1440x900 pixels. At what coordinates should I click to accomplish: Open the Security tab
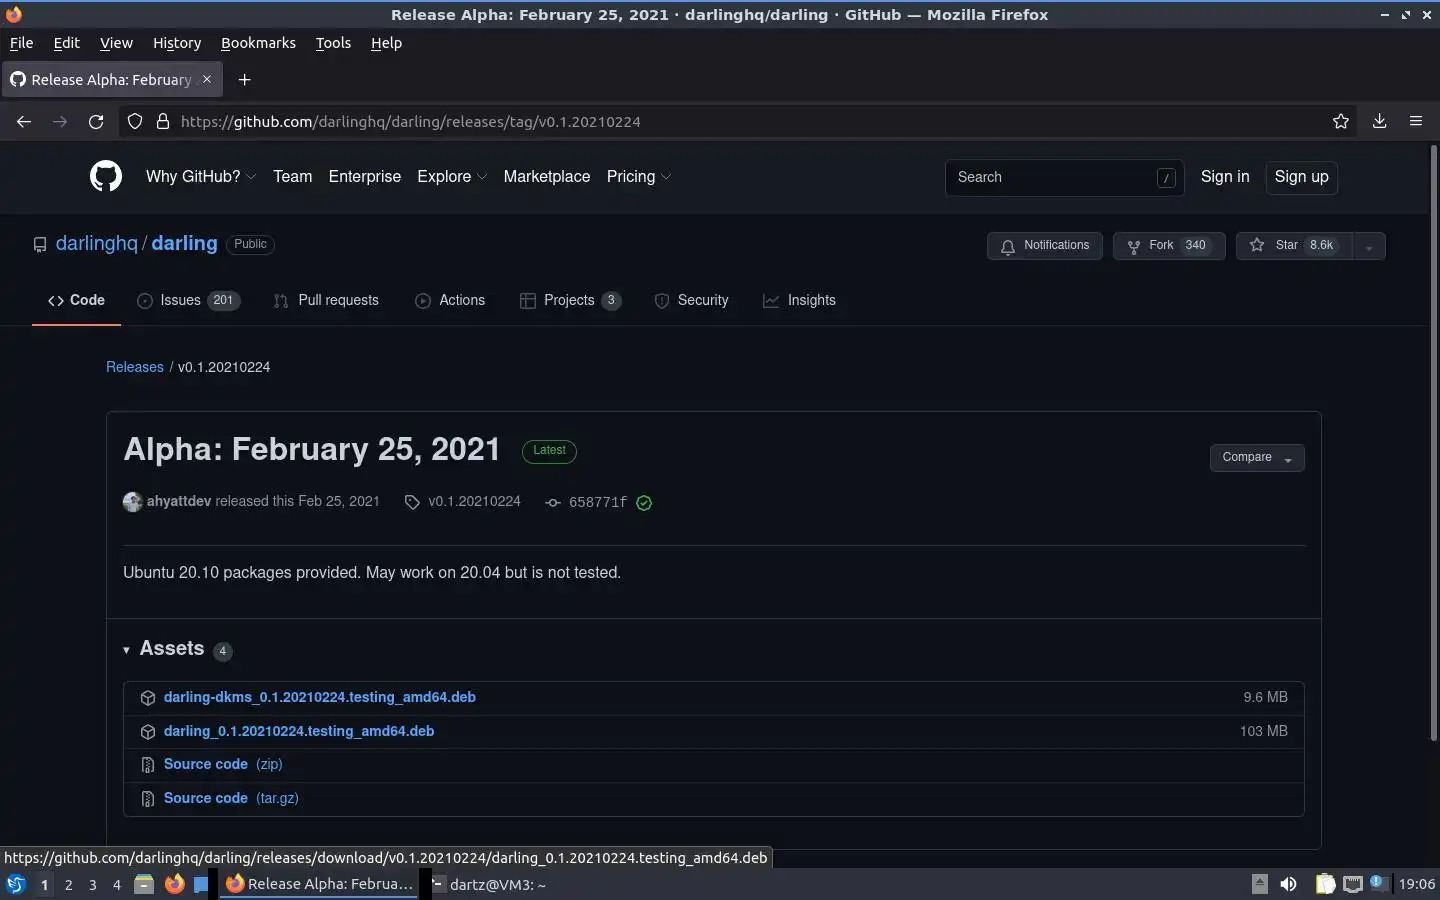point(691,301)
